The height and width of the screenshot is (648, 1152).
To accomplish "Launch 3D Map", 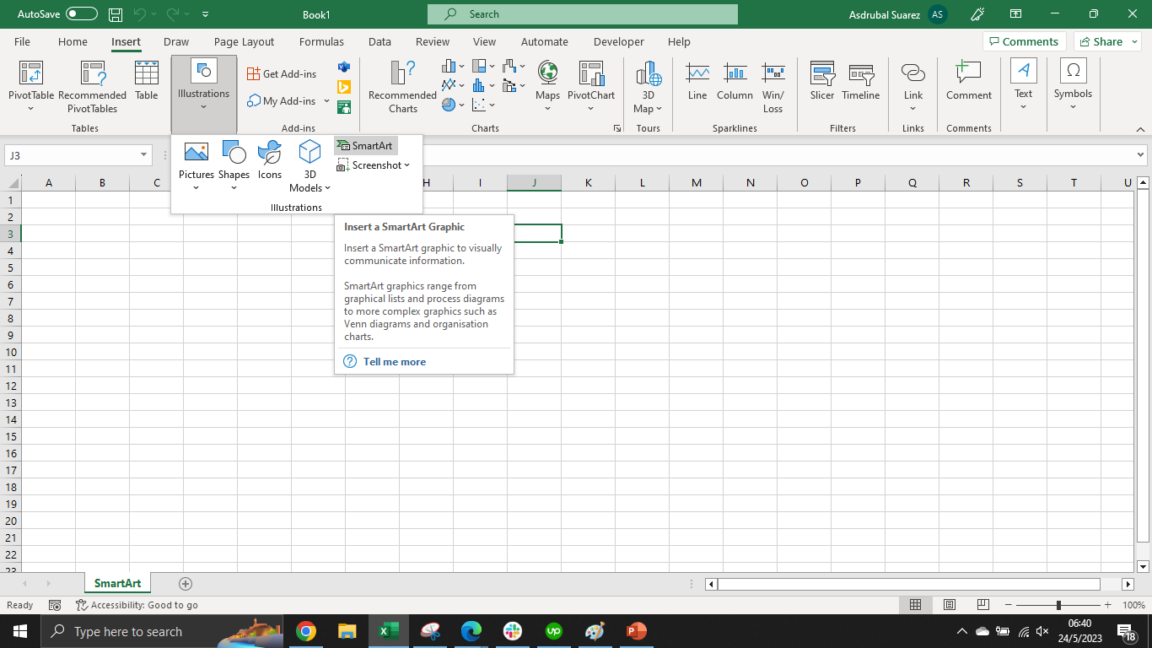I will (647, 85).
